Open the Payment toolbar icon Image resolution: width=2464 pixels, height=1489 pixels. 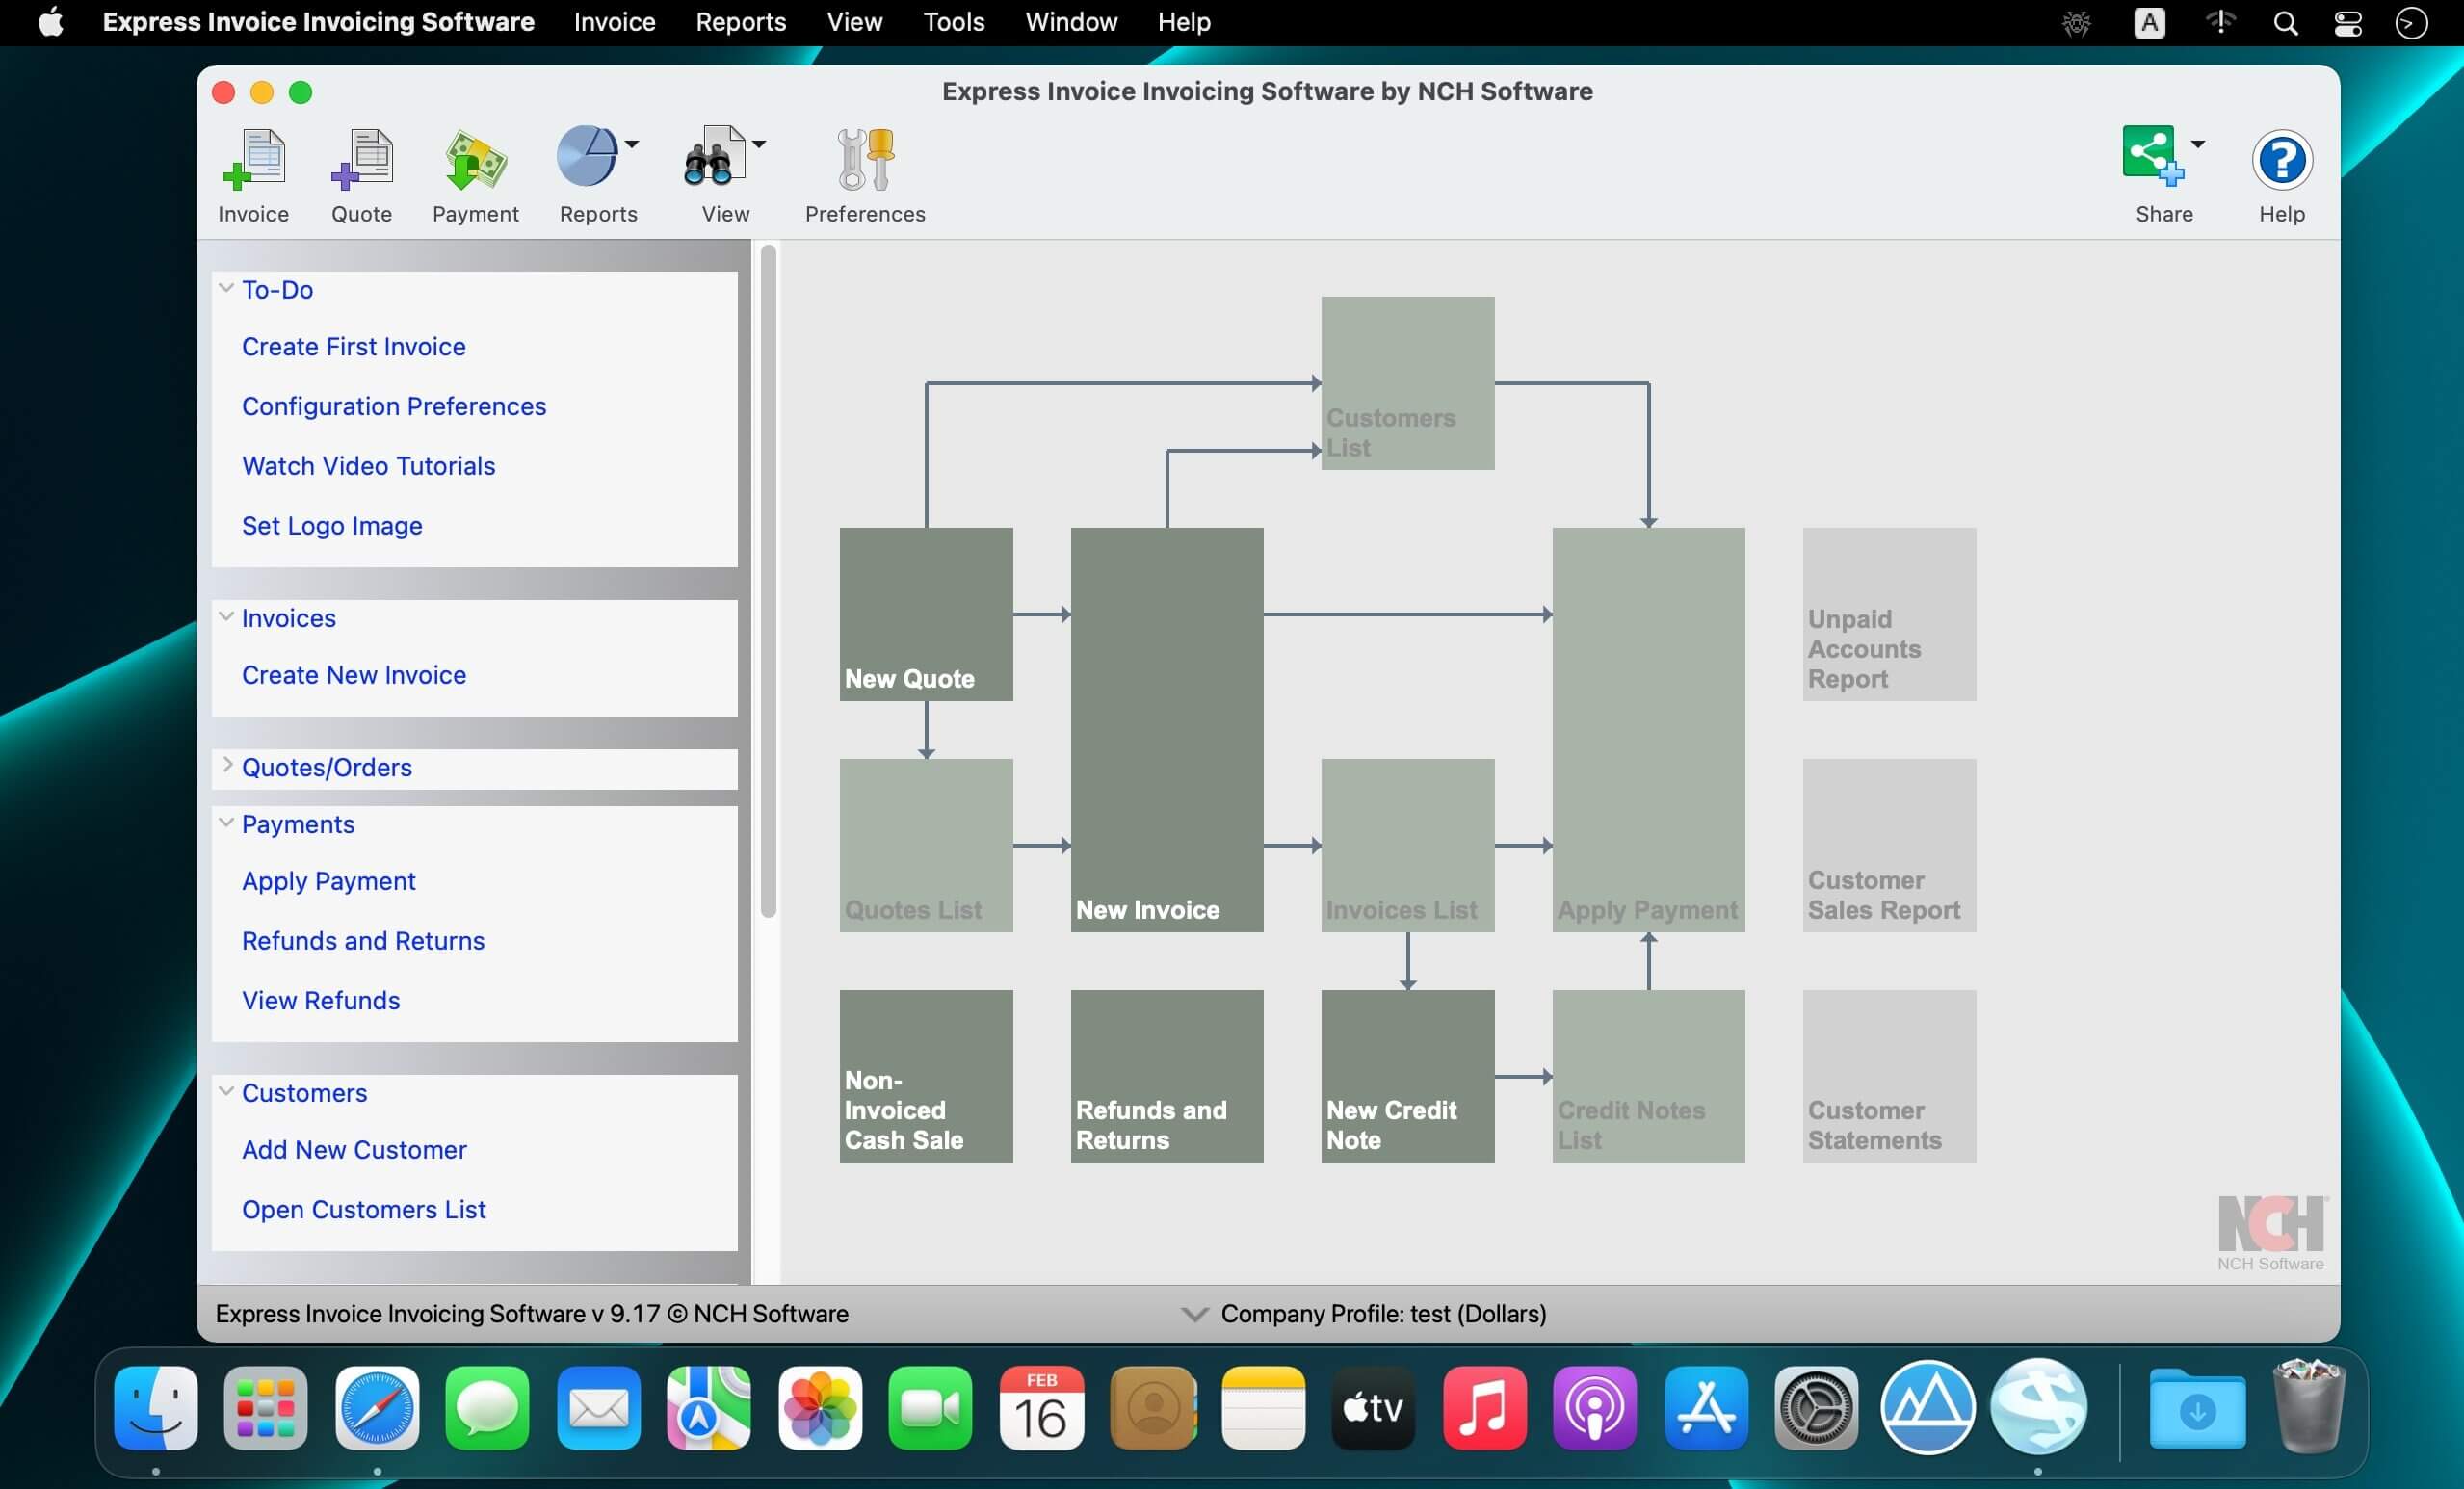coord(475,160)
